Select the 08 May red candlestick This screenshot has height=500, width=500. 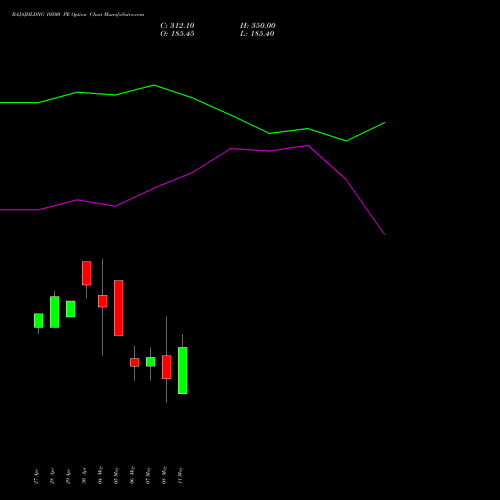(167, 367)
